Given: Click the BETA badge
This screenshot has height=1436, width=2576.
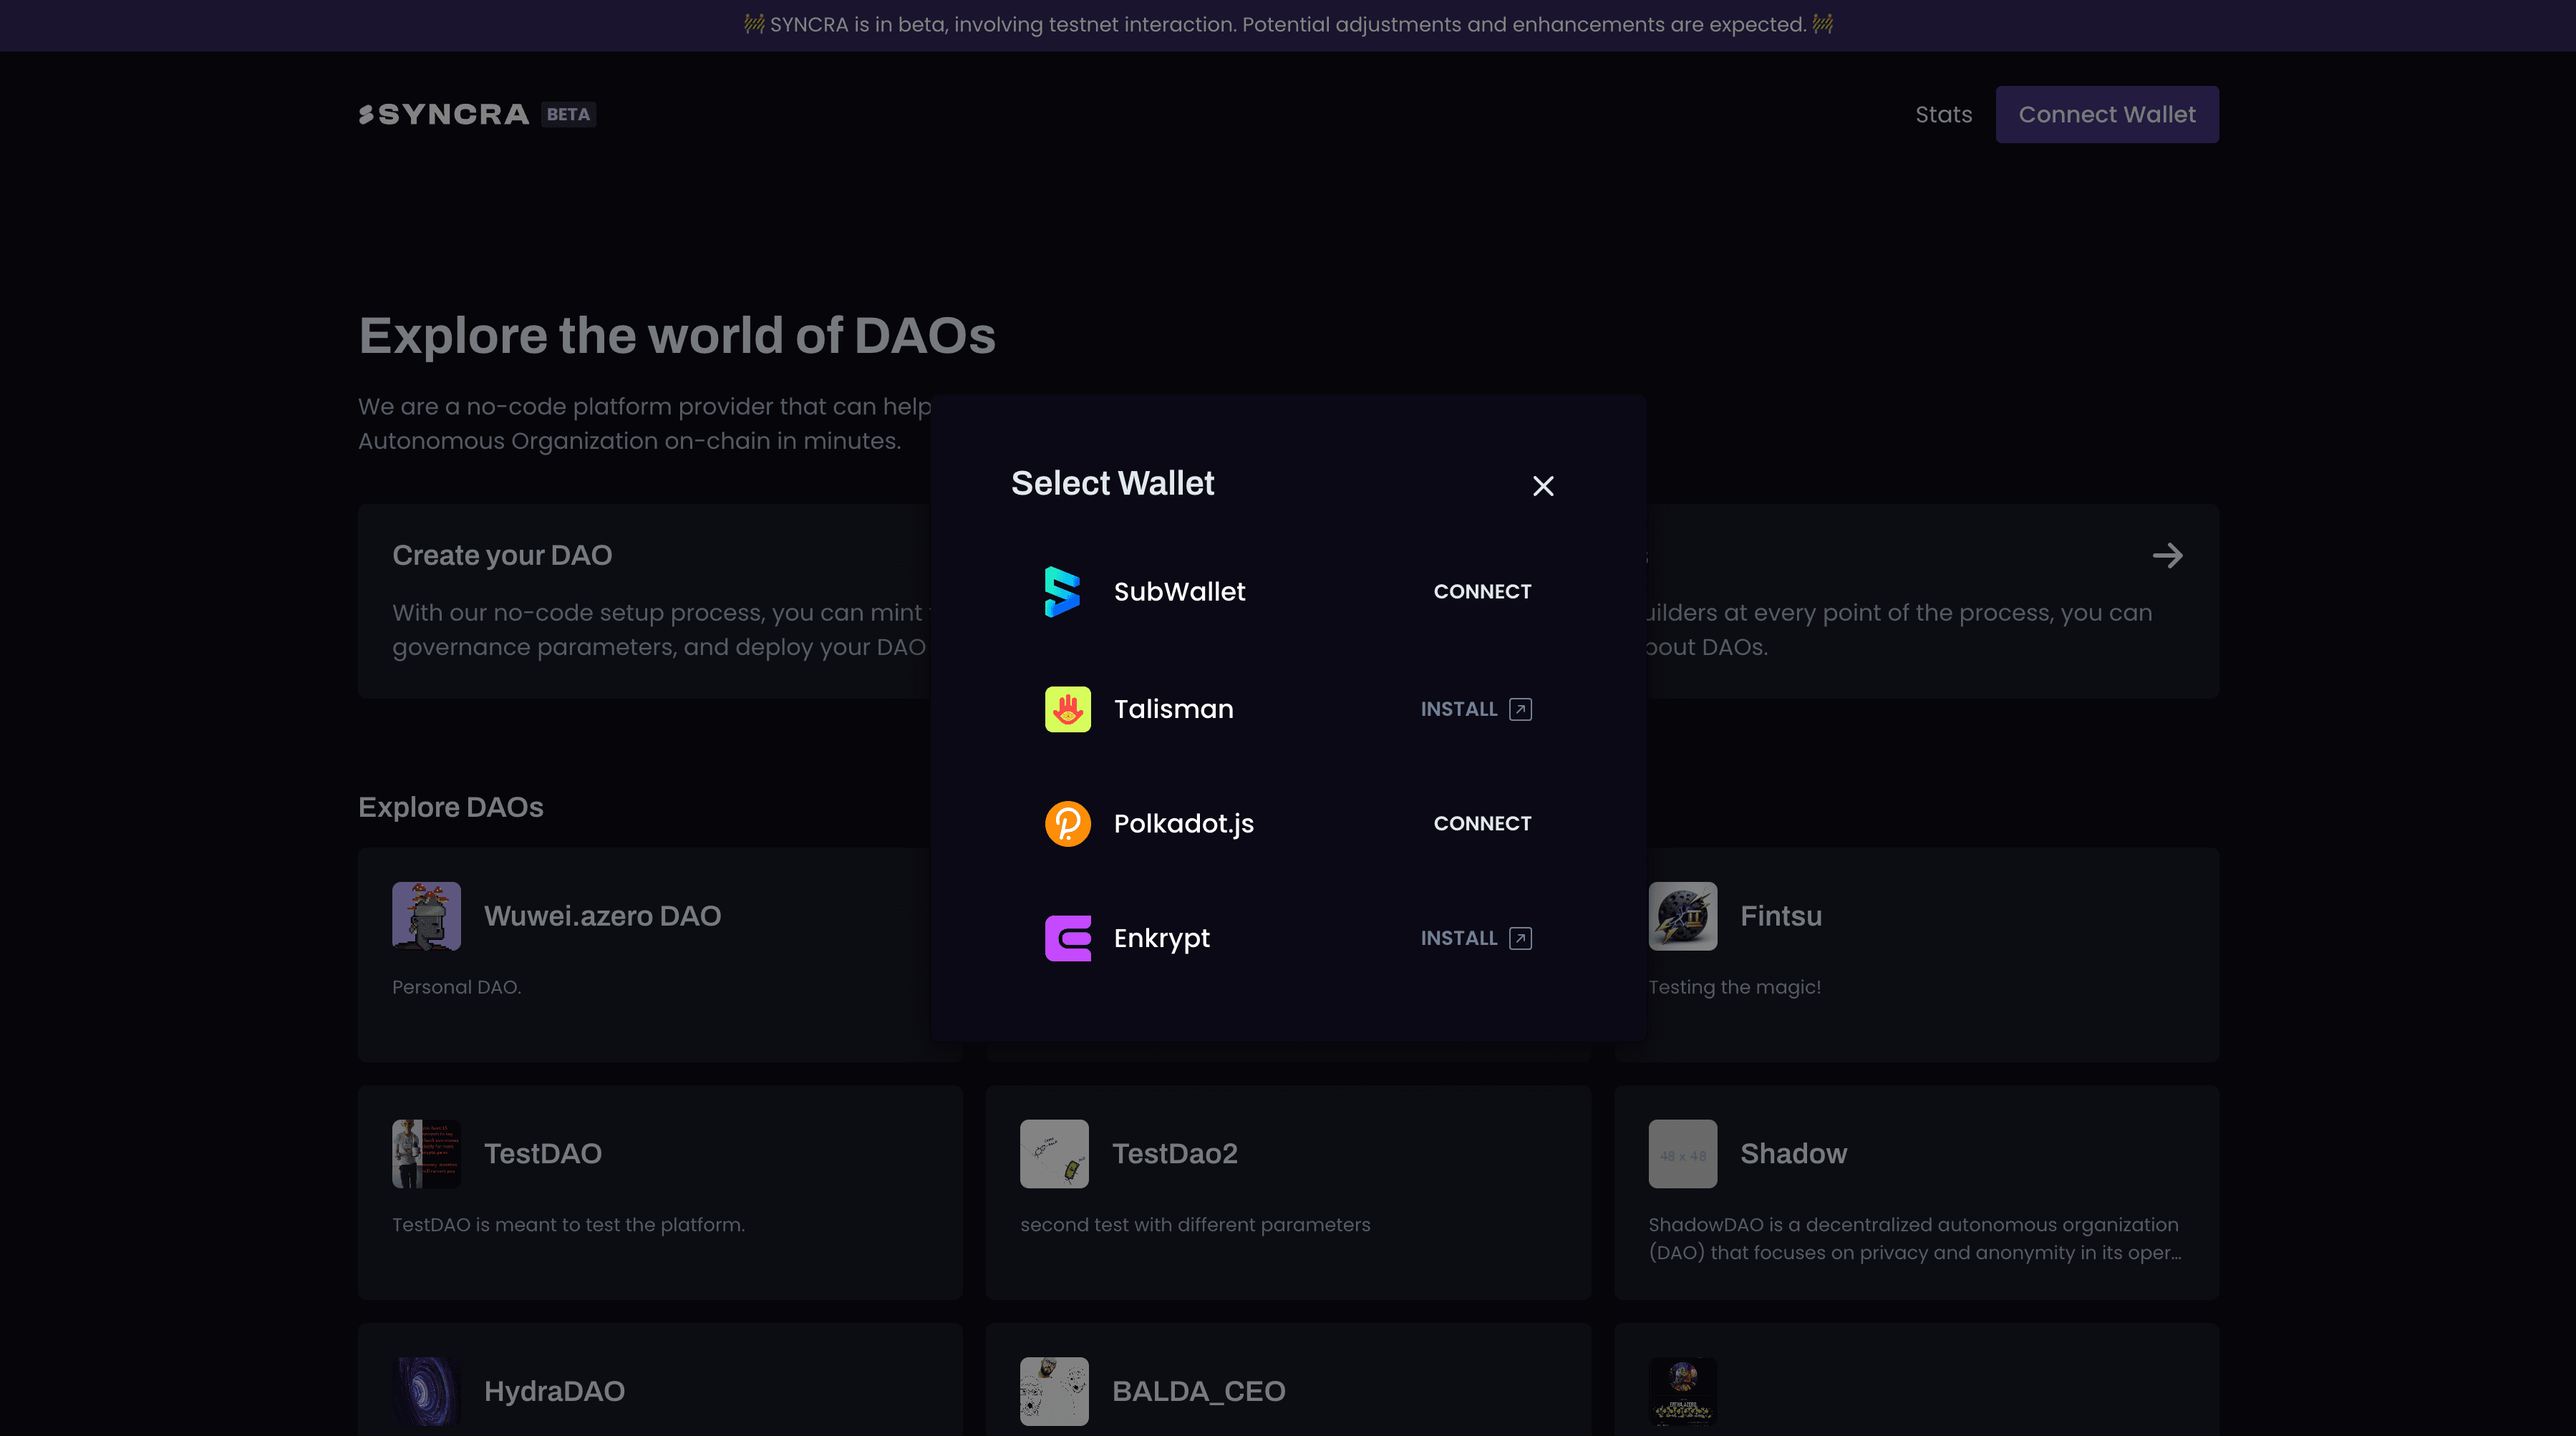Looking at the screenshot, I should point(568,115).
